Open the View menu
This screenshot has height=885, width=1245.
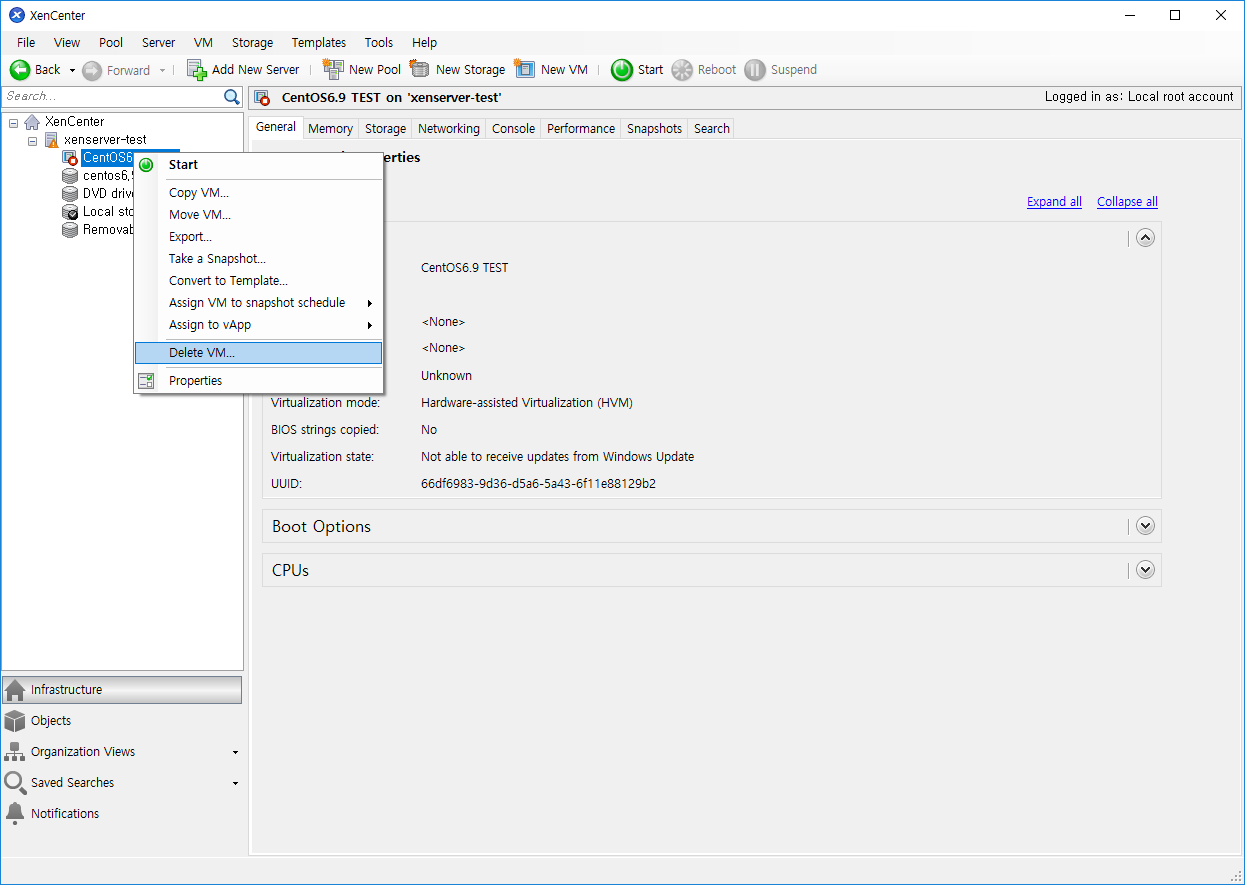(67, 43)
